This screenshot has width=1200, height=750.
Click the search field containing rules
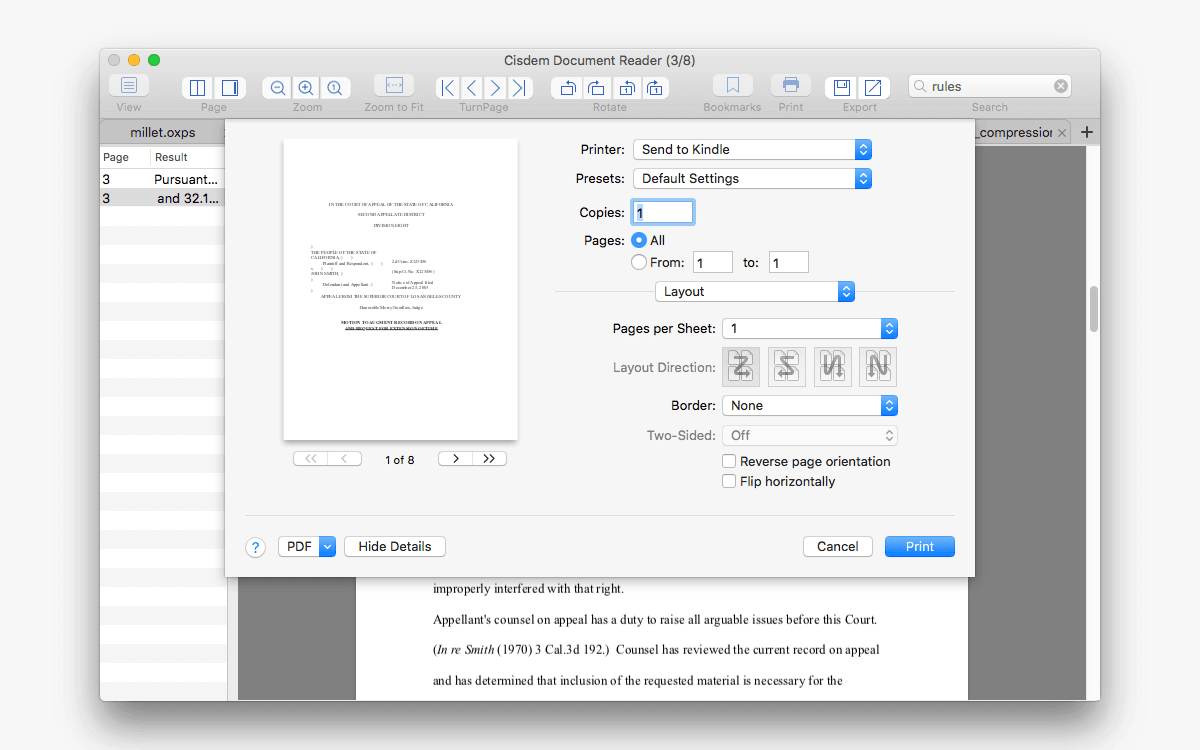(x=990, y=86)
